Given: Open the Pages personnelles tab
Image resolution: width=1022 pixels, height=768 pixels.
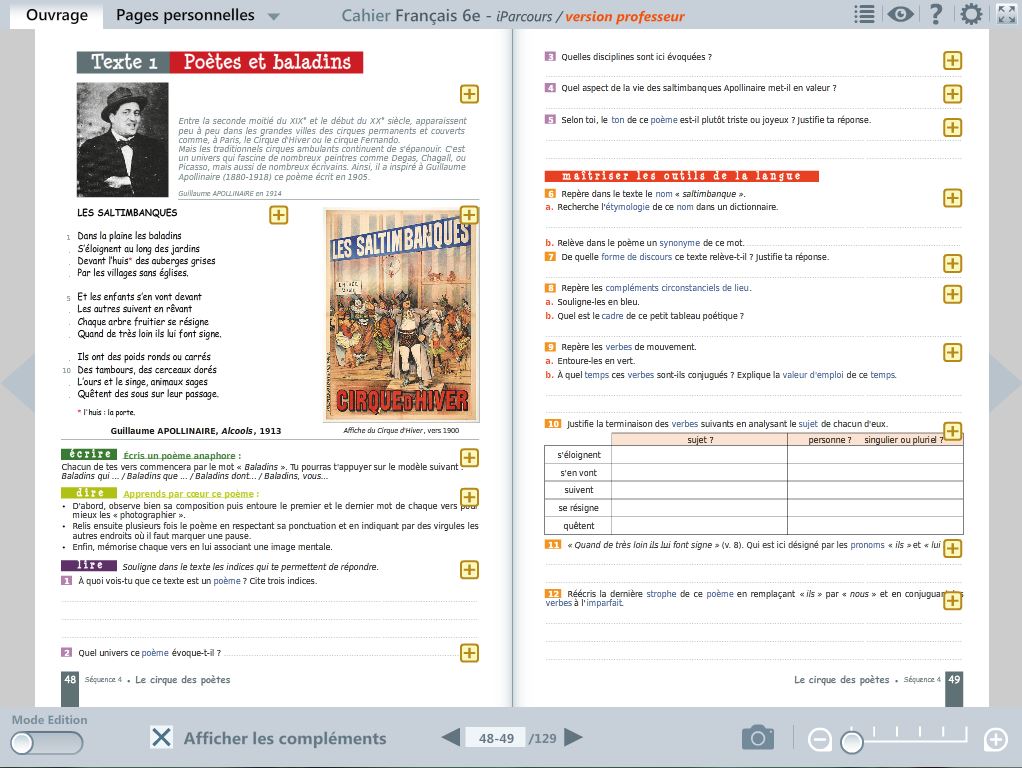Looking at the screenshot, I should [x=185, y=15].
